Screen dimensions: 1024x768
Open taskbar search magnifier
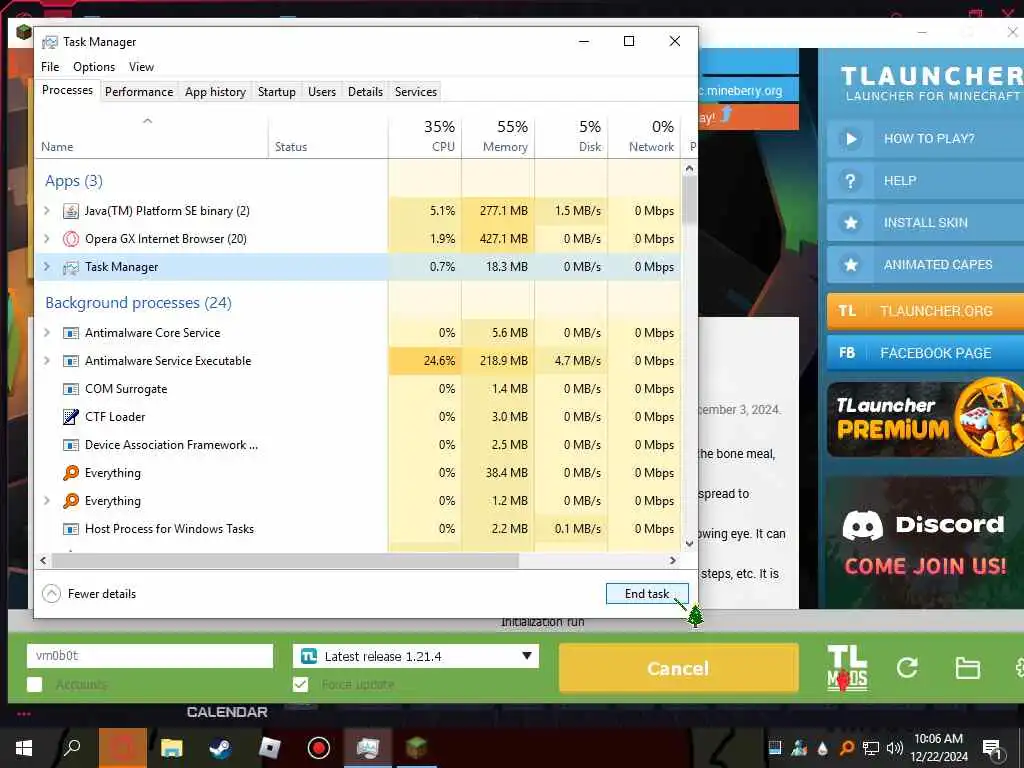pyautogui.click(x=72, y=748)
